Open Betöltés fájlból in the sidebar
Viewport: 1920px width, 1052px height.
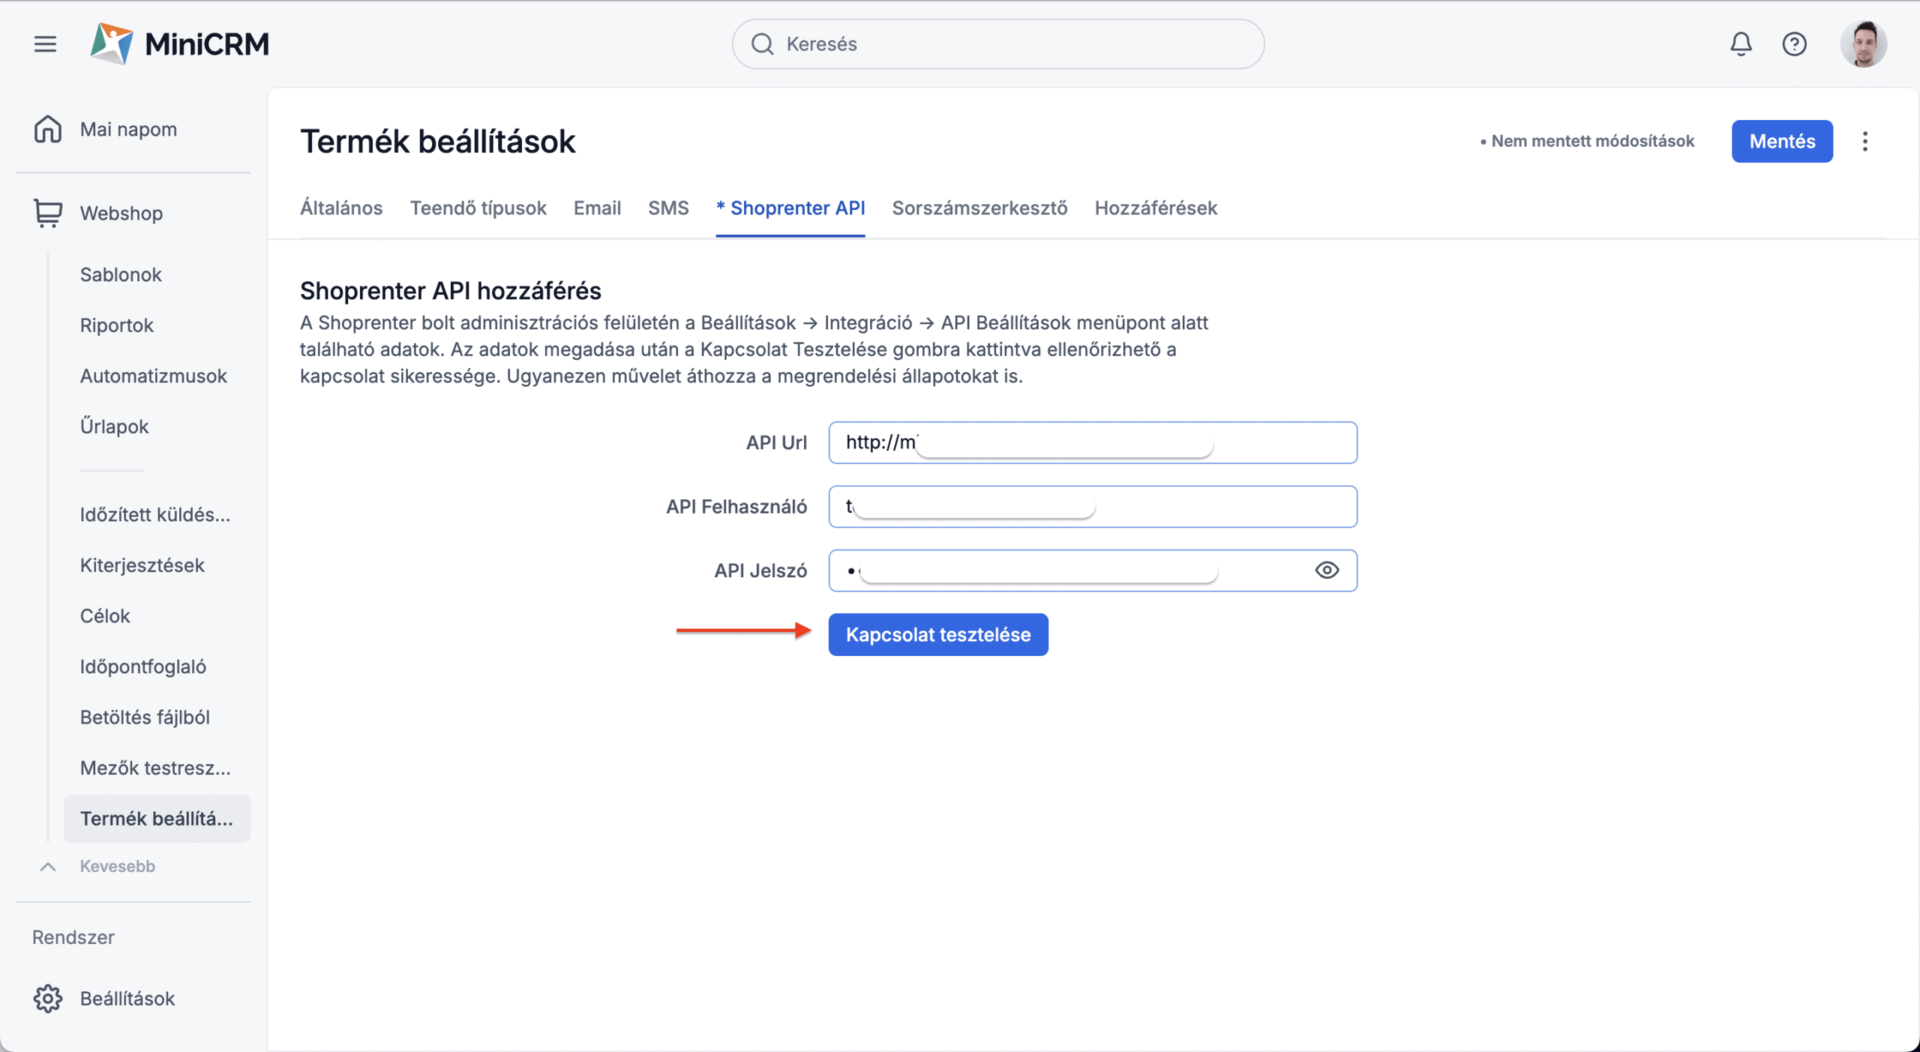click(145, 717)
